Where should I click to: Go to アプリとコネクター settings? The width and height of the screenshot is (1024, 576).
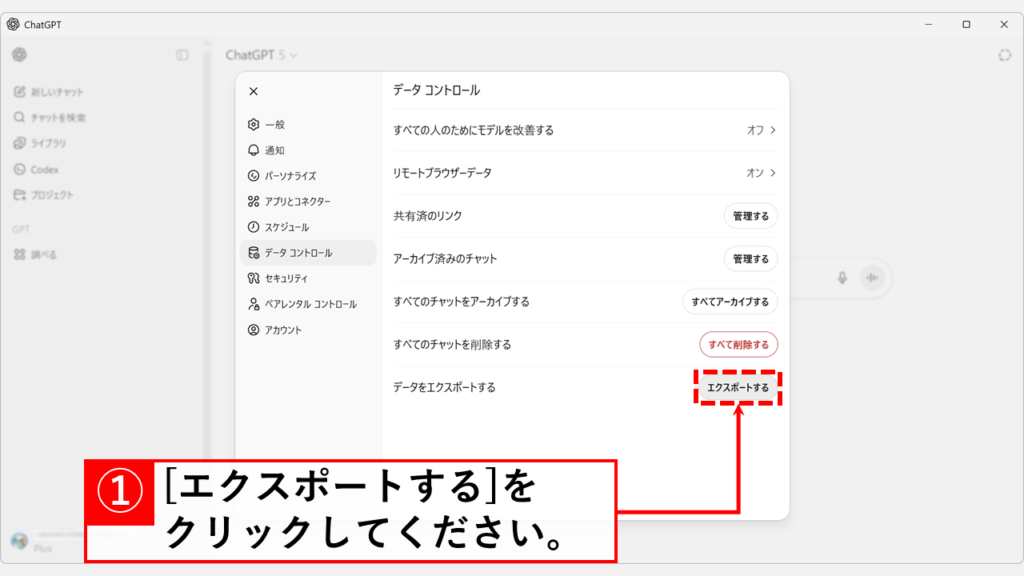[297, 201]
